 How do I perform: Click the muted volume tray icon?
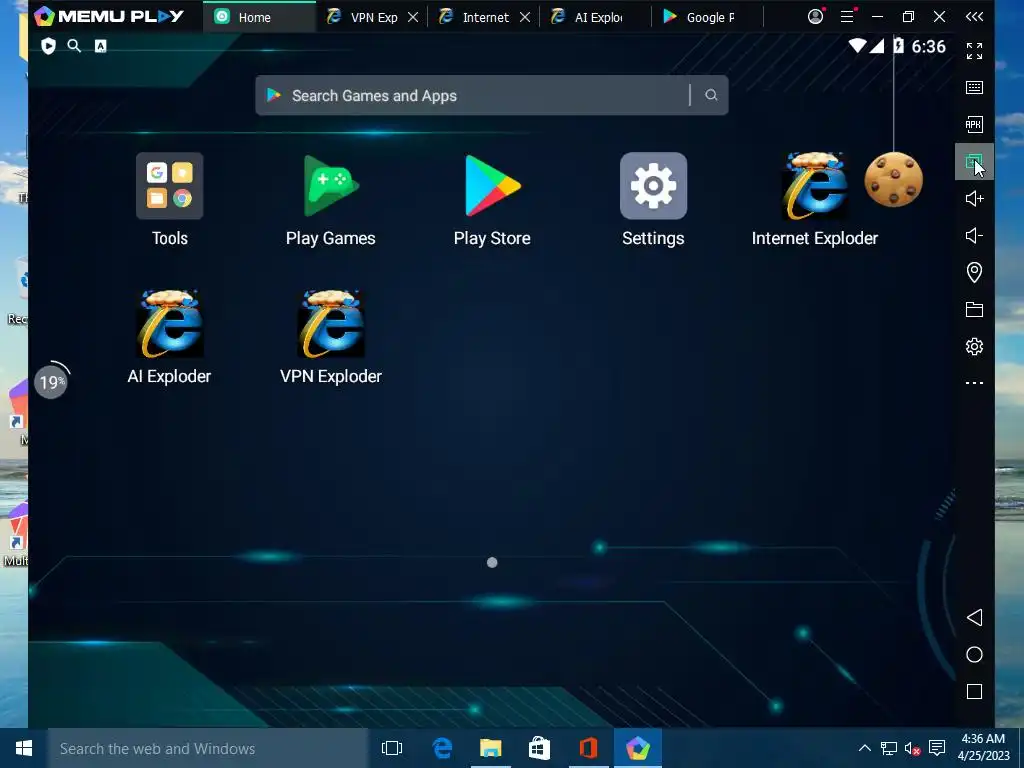point(912,748)
